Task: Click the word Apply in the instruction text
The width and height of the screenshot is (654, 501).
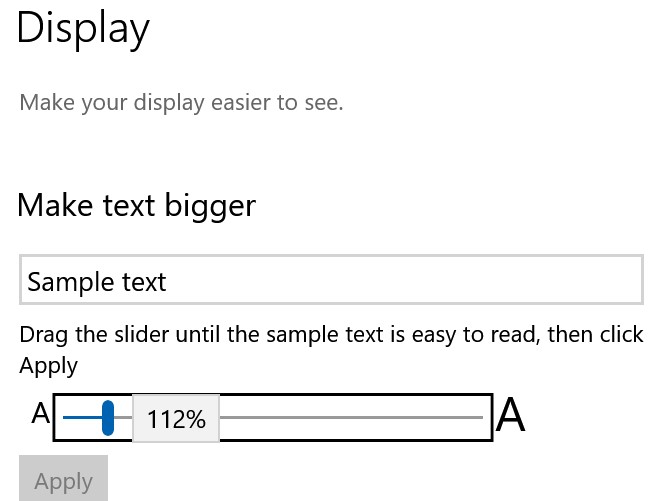Action: (48, 366)
